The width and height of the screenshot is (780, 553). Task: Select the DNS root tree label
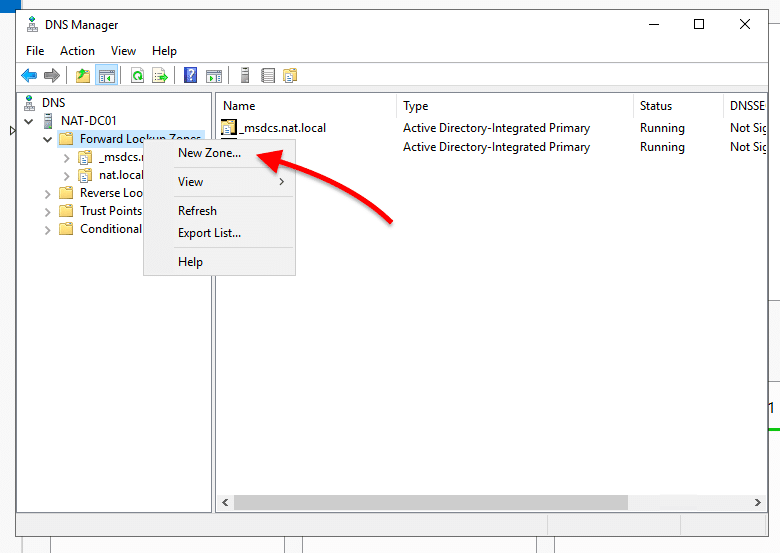pyautogui.click(x=54, y=103)
